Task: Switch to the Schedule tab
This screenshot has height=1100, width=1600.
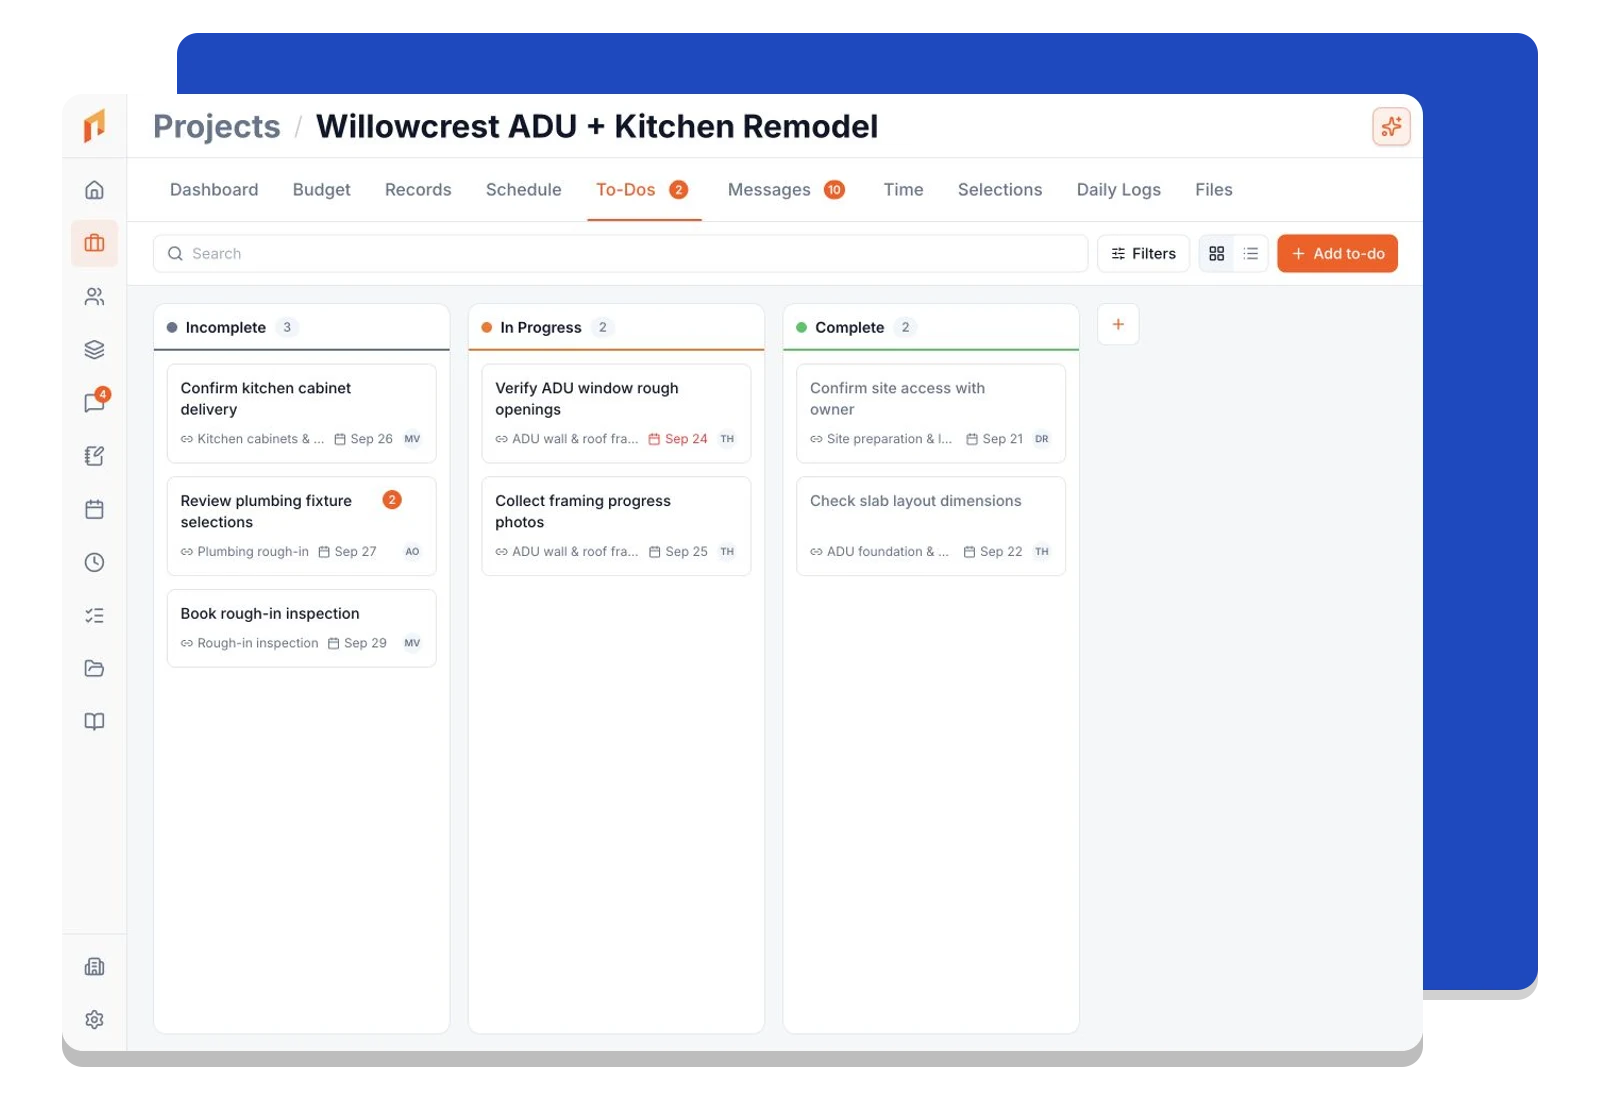Action: tap(523, 190)
